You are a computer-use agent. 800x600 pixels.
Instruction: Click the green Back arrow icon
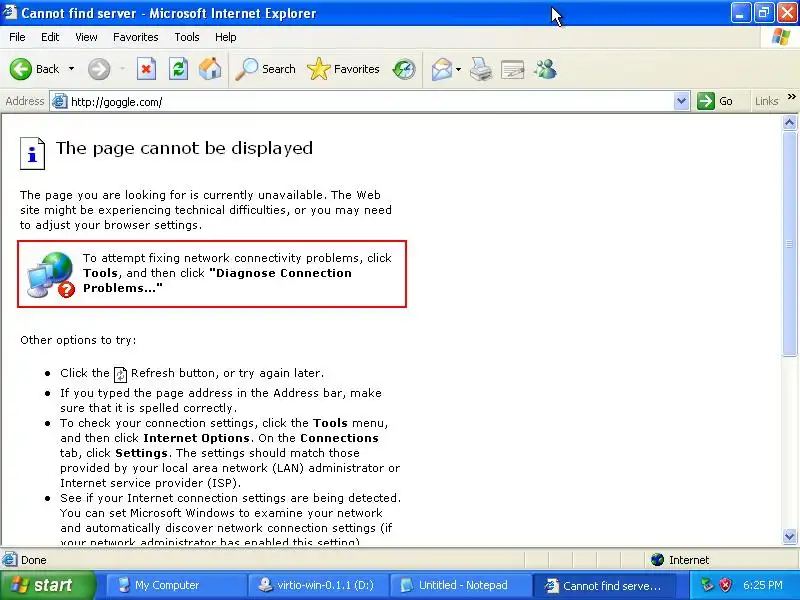click(20, 69)
